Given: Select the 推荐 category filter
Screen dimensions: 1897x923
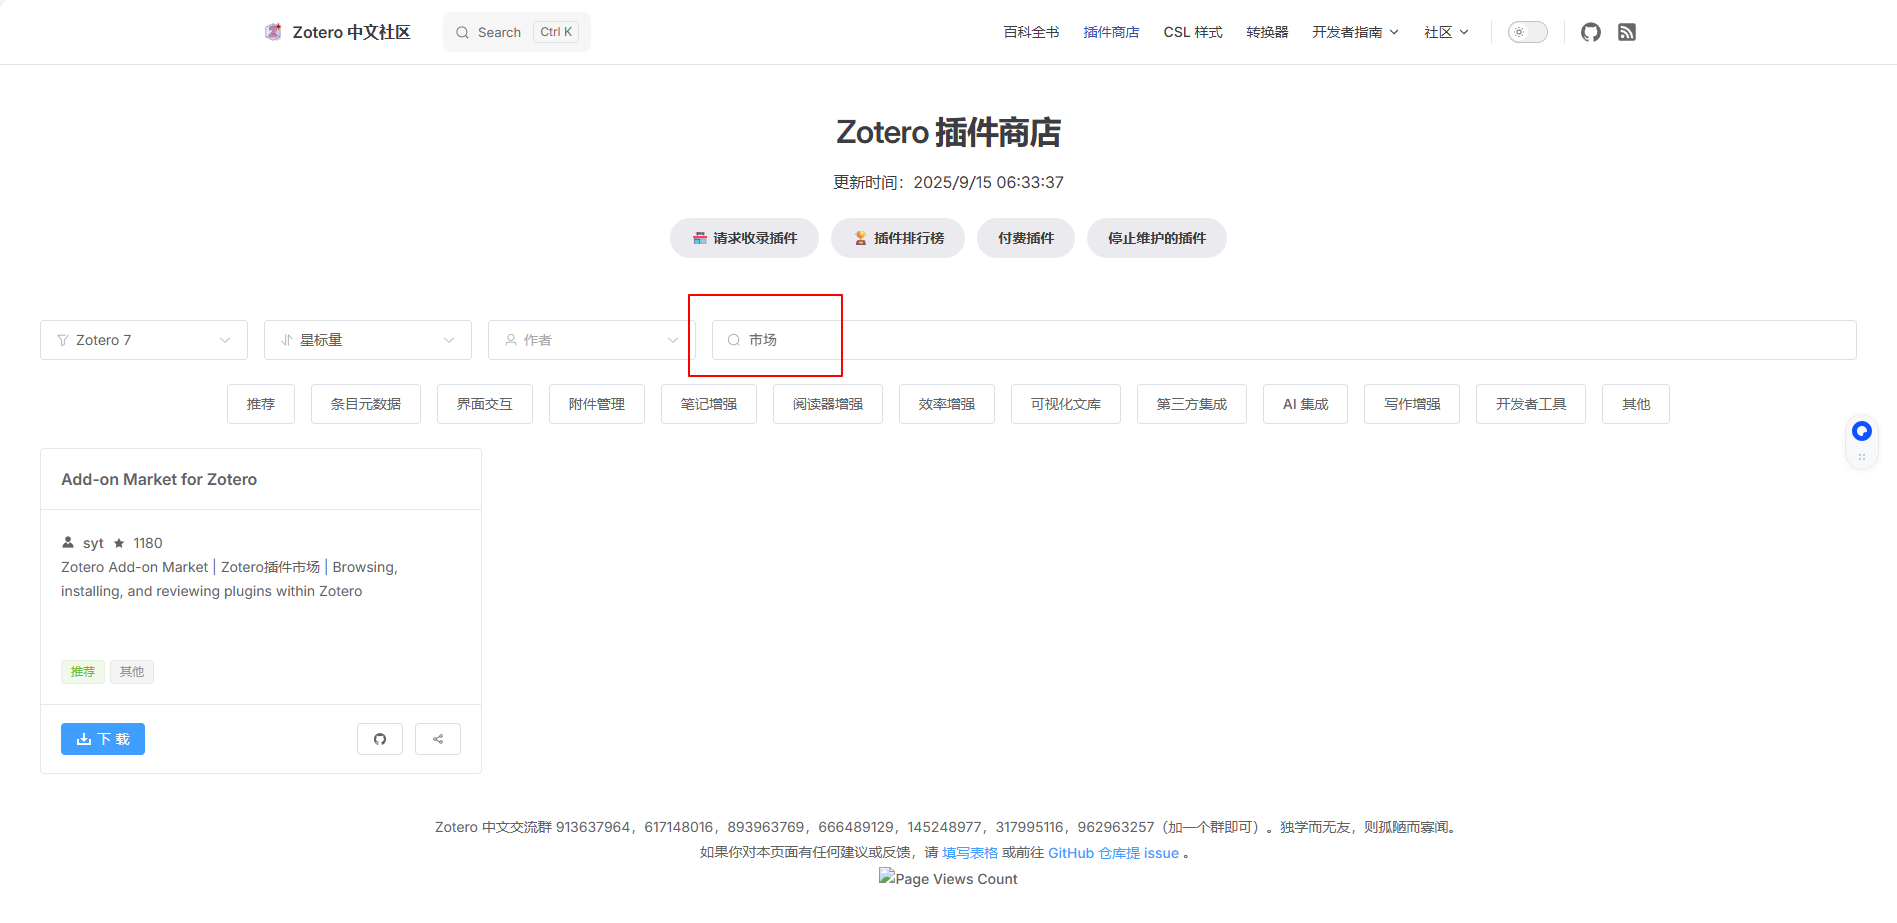Looking at the screenshot, I should click(261, 404).
